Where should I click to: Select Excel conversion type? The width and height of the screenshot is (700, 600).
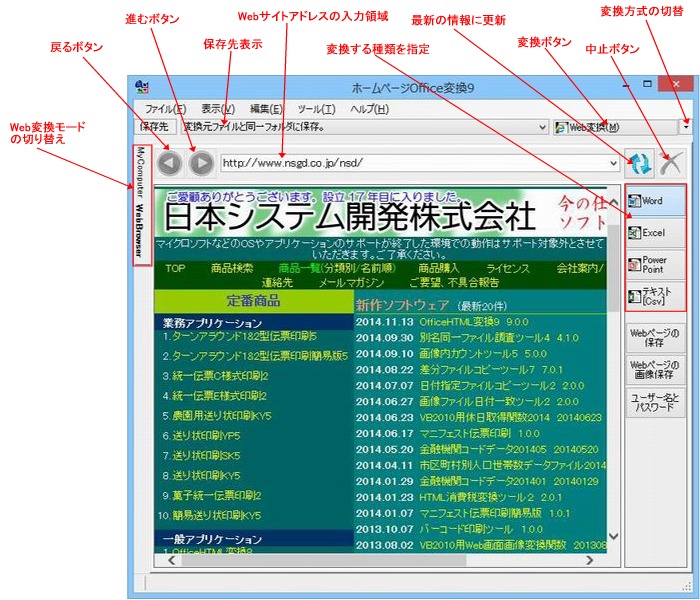pyautogui.click(x=655, y=233)
